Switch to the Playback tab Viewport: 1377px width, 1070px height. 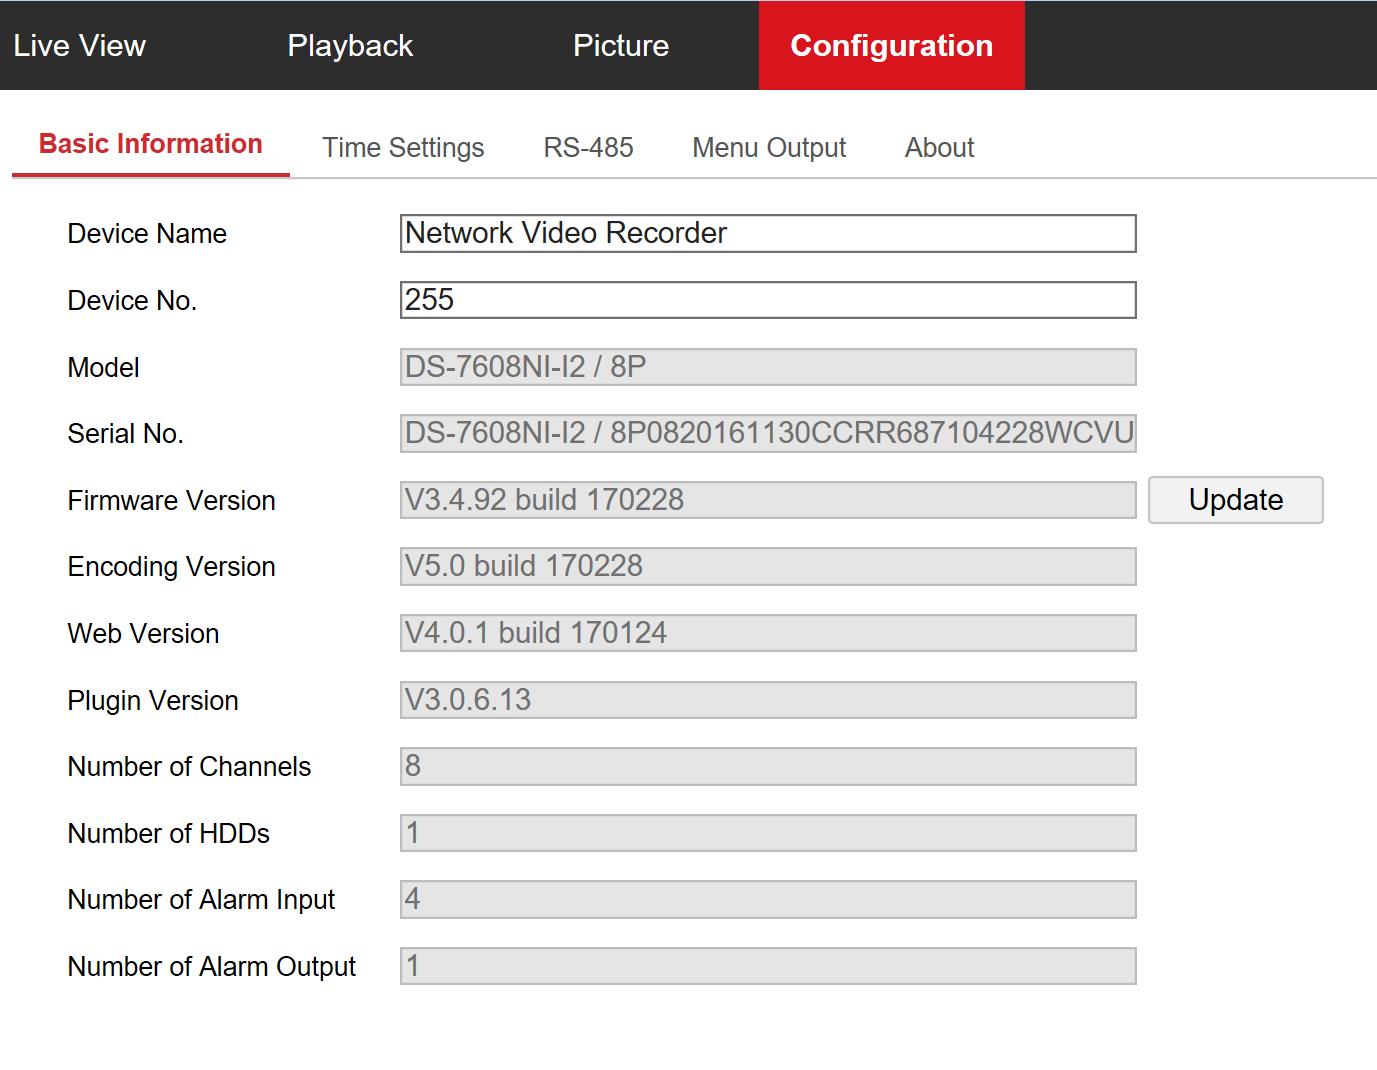(x=350, y=46)
